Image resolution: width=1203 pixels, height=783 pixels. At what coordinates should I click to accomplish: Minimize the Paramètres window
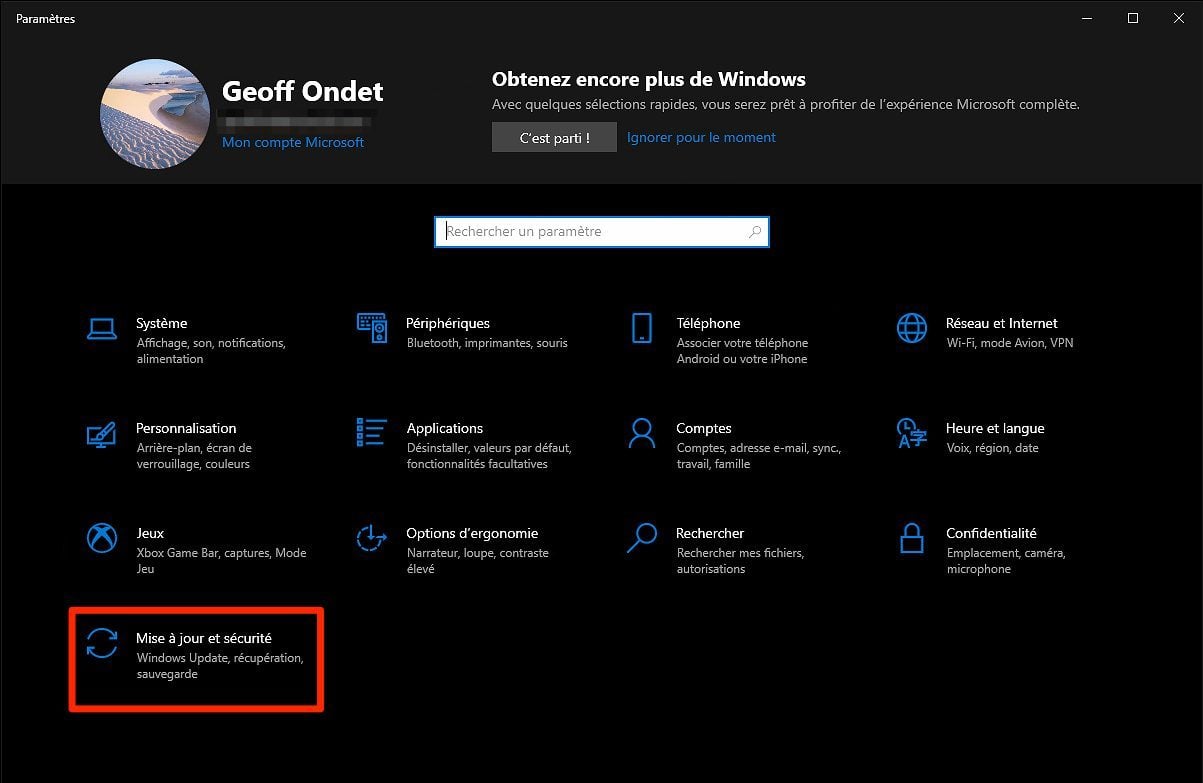pyautogui.click(x=1087, y=17)
